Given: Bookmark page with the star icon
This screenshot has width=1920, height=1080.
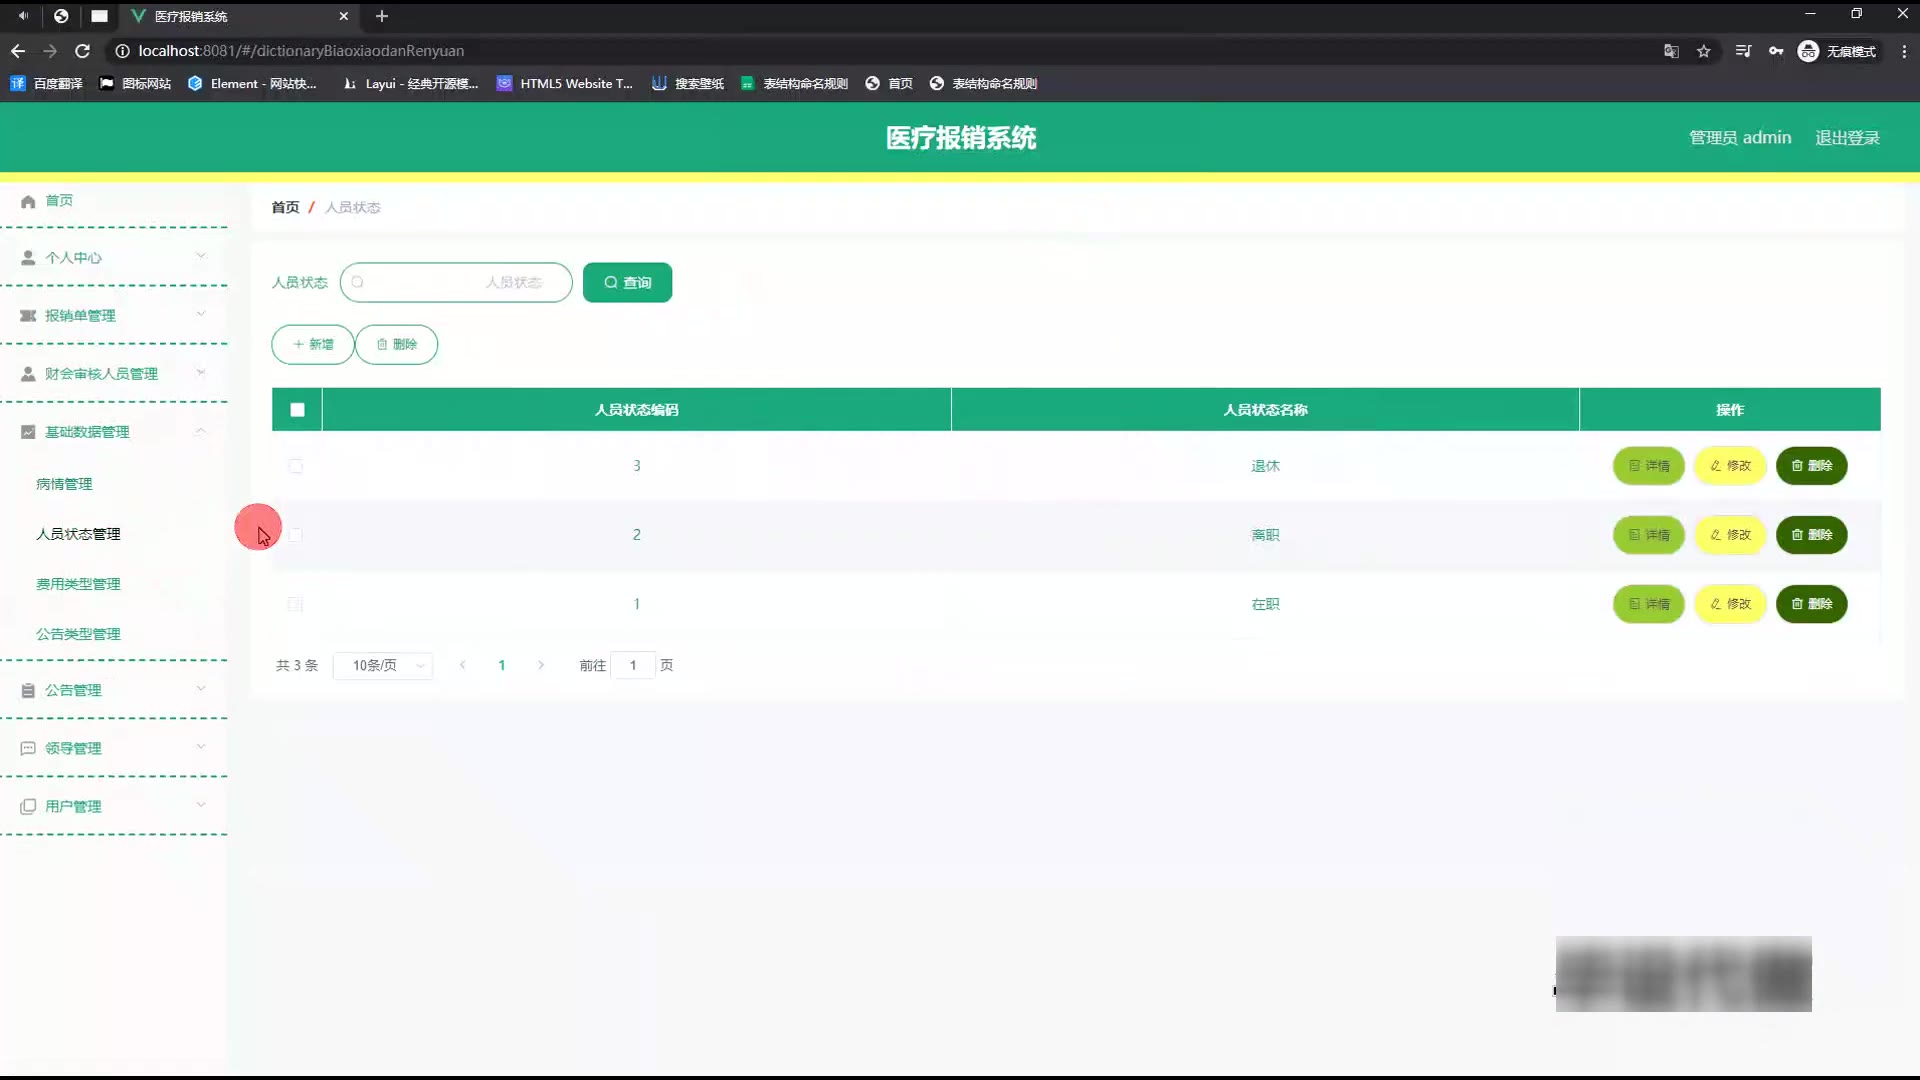Looking at the screenshot, I should click(1704, 51).
